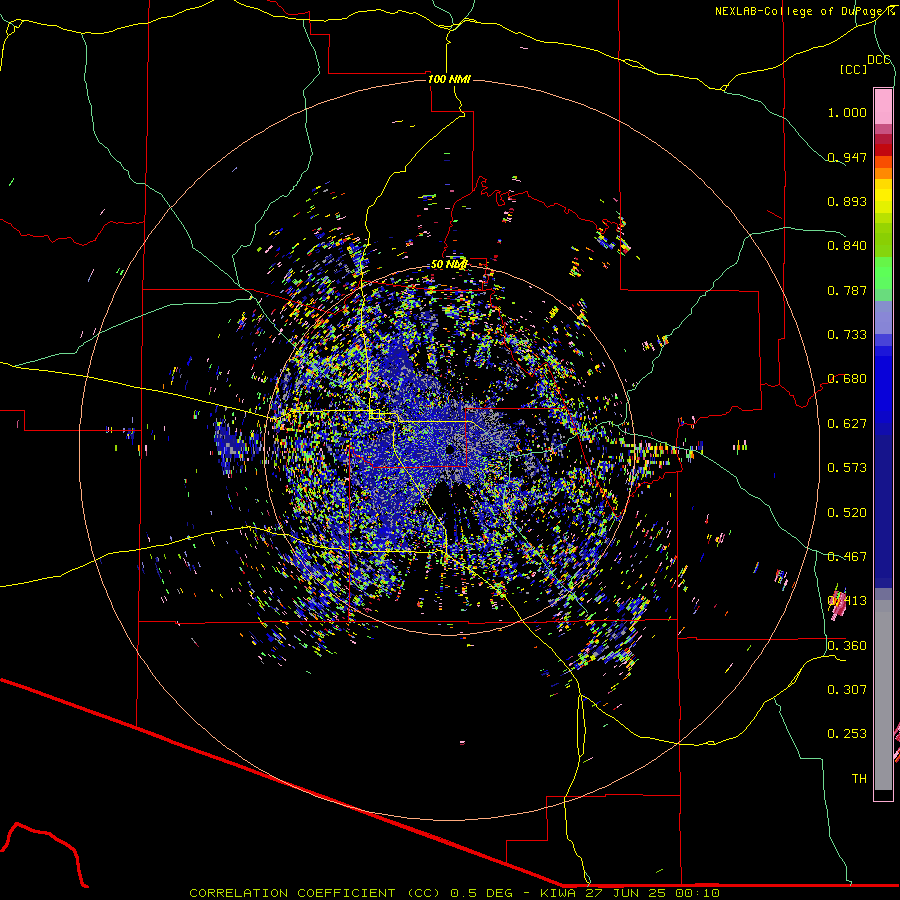Select the 0.307 scale value
Screen dimensions: 900x900
tap(847, 690)
